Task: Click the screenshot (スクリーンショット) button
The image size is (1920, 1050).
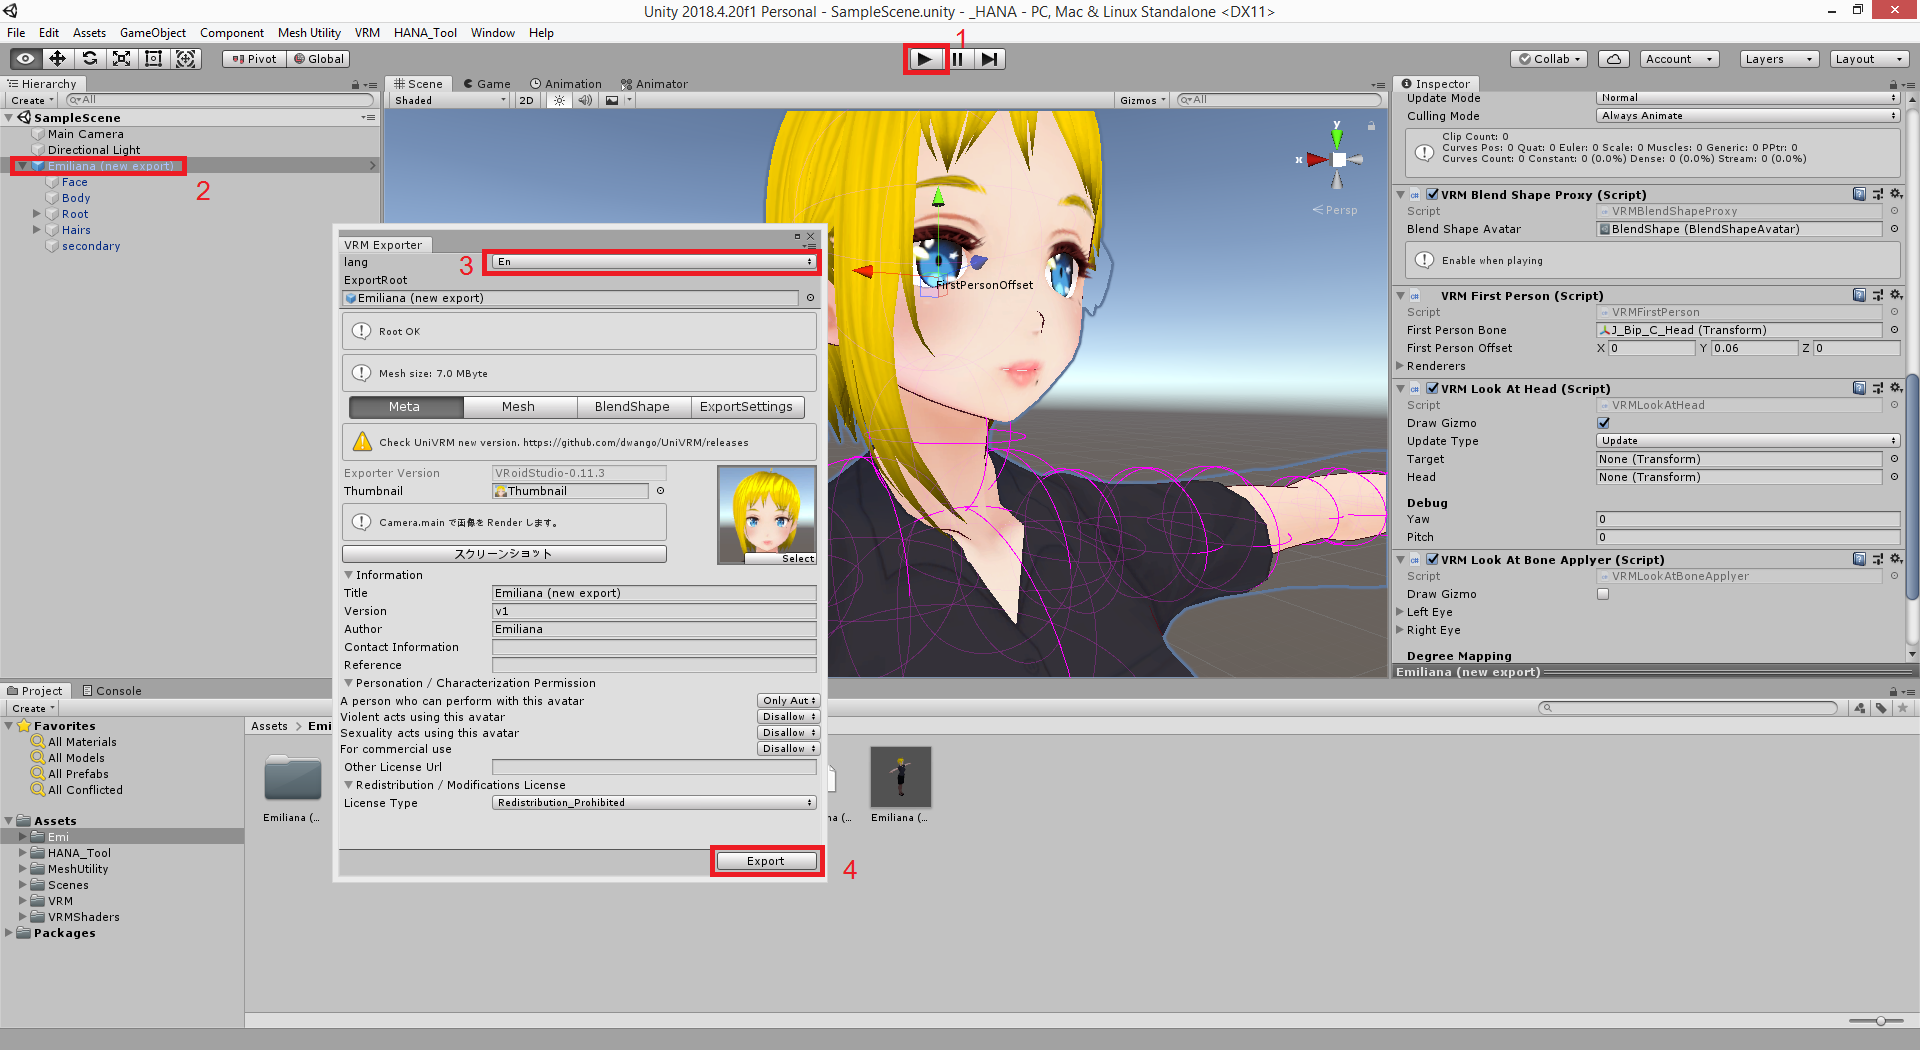Action: coord(503,554)
